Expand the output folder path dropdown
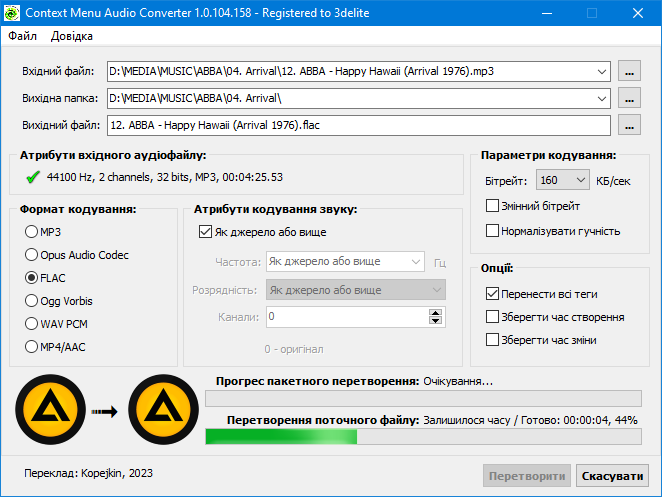The height and width of the screenshot is (497, 662). (x=602, y=98)
